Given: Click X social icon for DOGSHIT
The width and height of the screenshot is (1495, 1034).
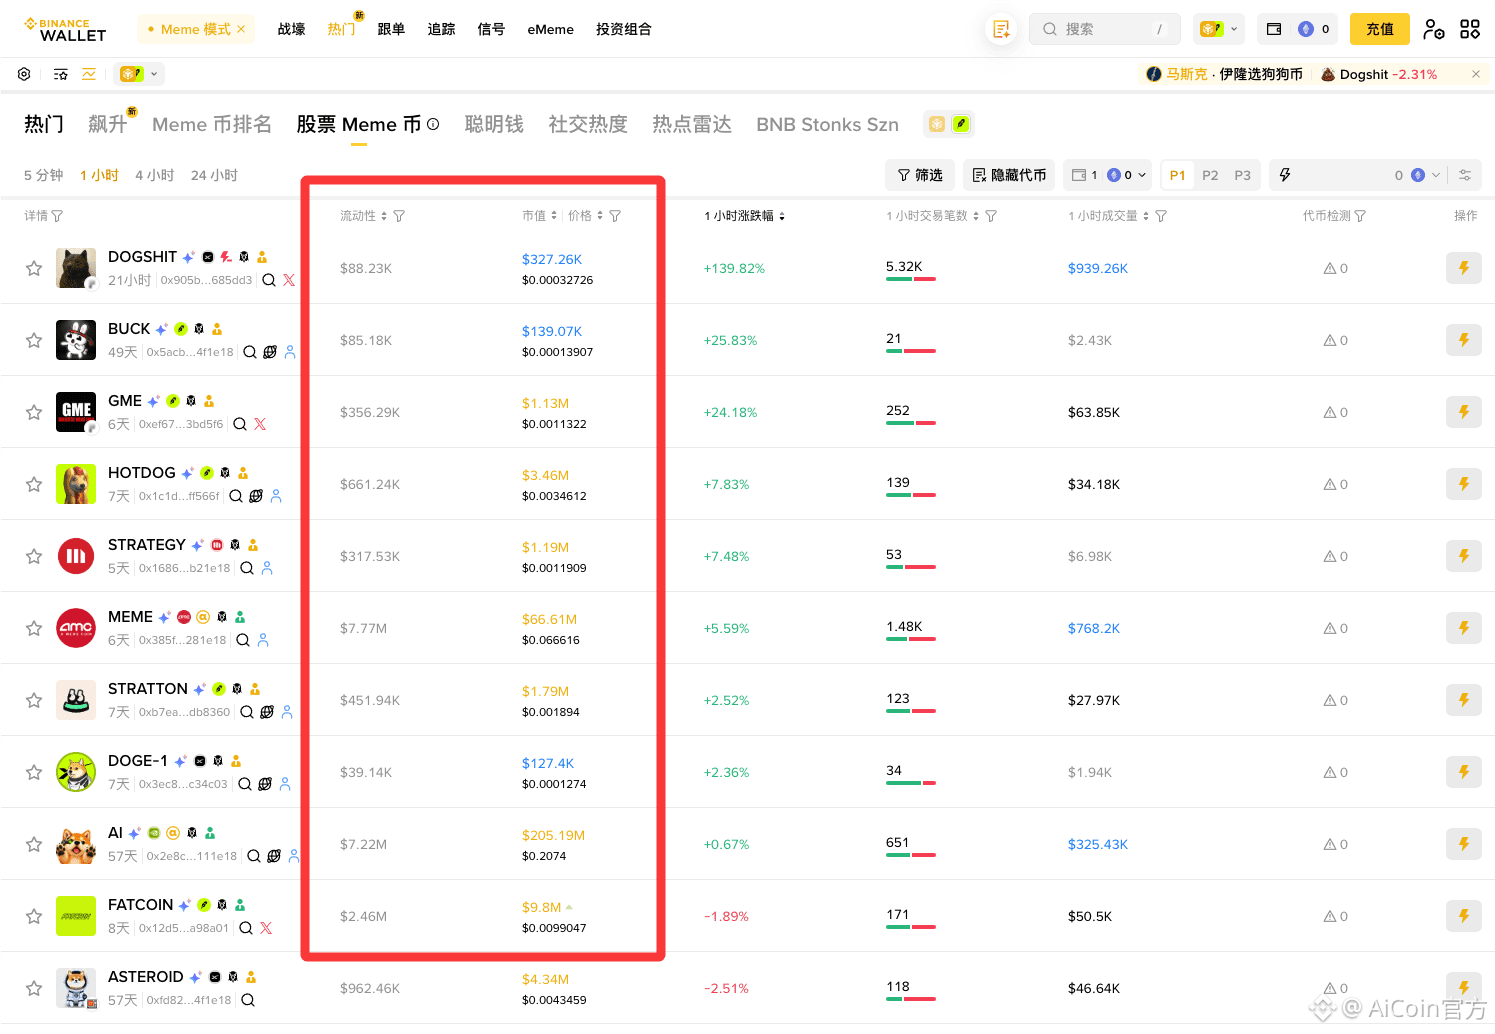Looking at the screenshot, I should [x=289, y=280].
